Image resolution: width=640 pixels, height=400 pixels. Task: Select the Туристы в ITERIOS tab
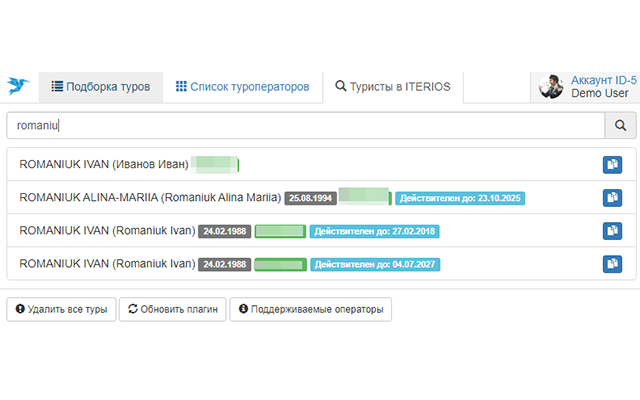[x=393, y=87]
